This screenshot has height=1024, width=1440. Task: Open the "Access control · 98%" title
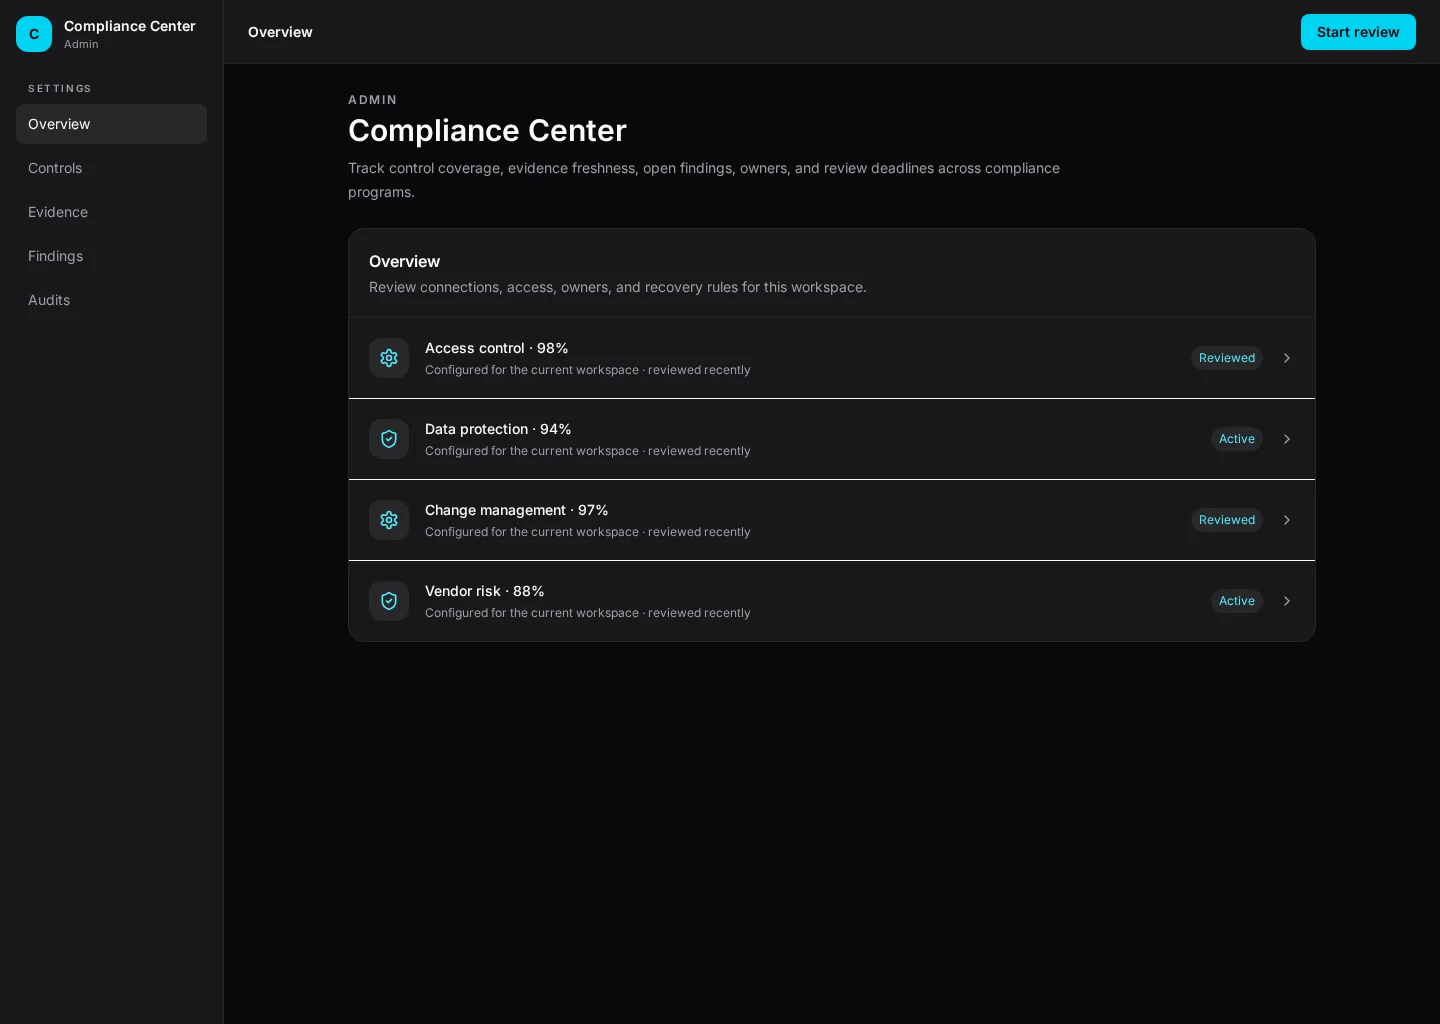point(497,348)
